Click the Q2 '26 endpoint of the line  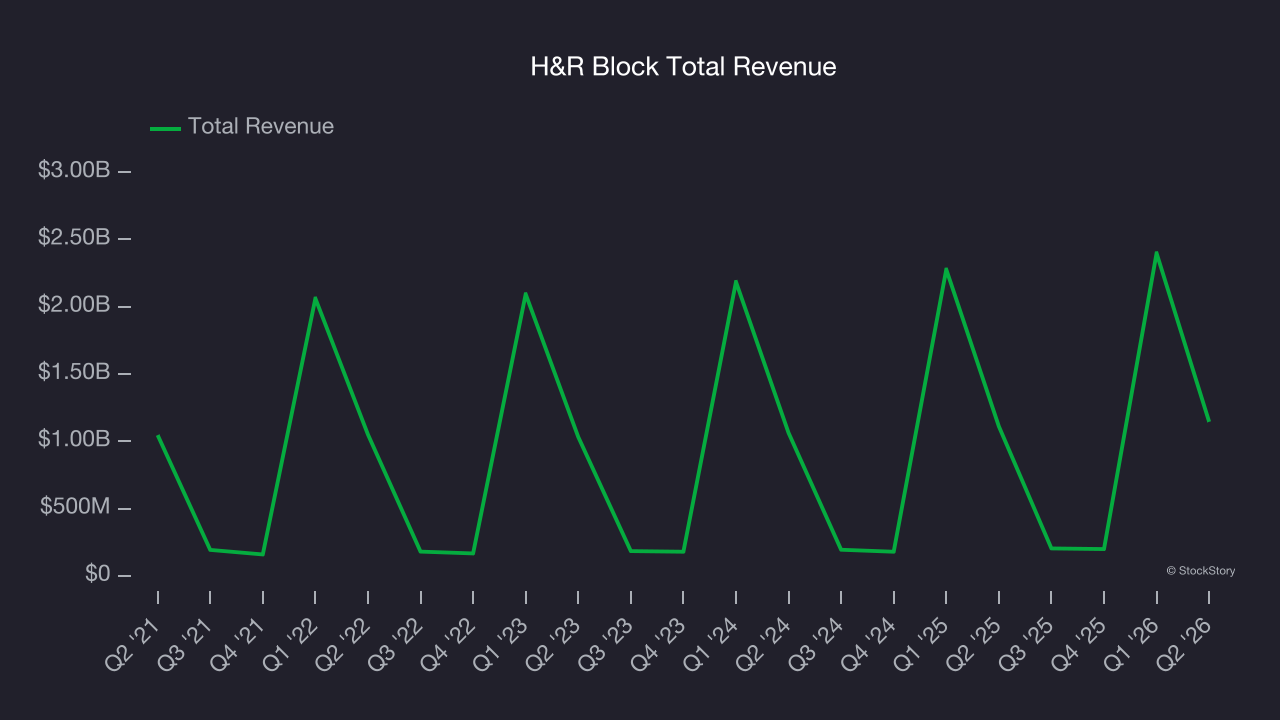tap(1208, 420)
